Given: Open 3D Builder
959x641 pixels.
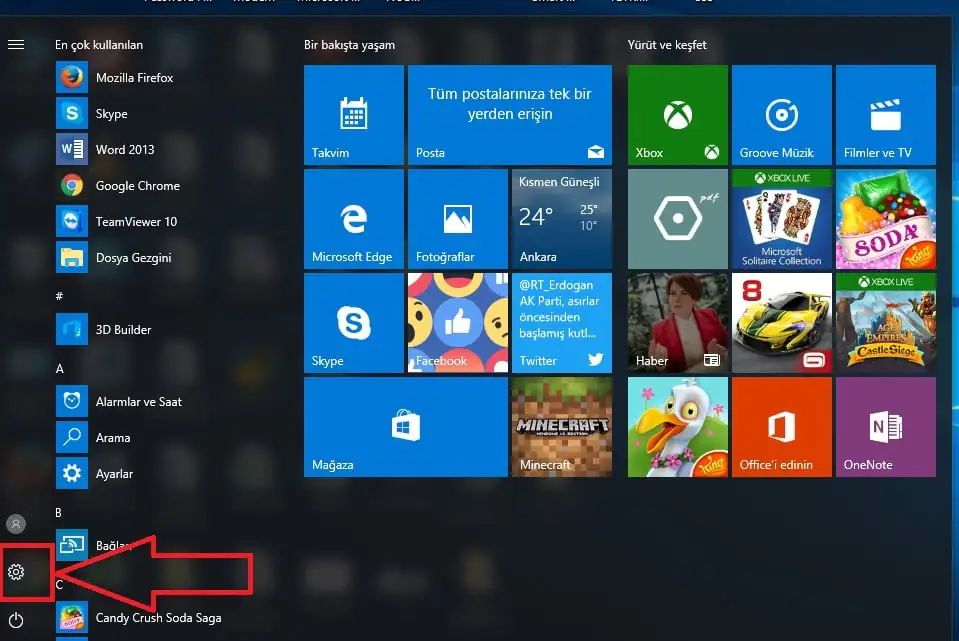Looking at the screenshot, I should point(121,329).
